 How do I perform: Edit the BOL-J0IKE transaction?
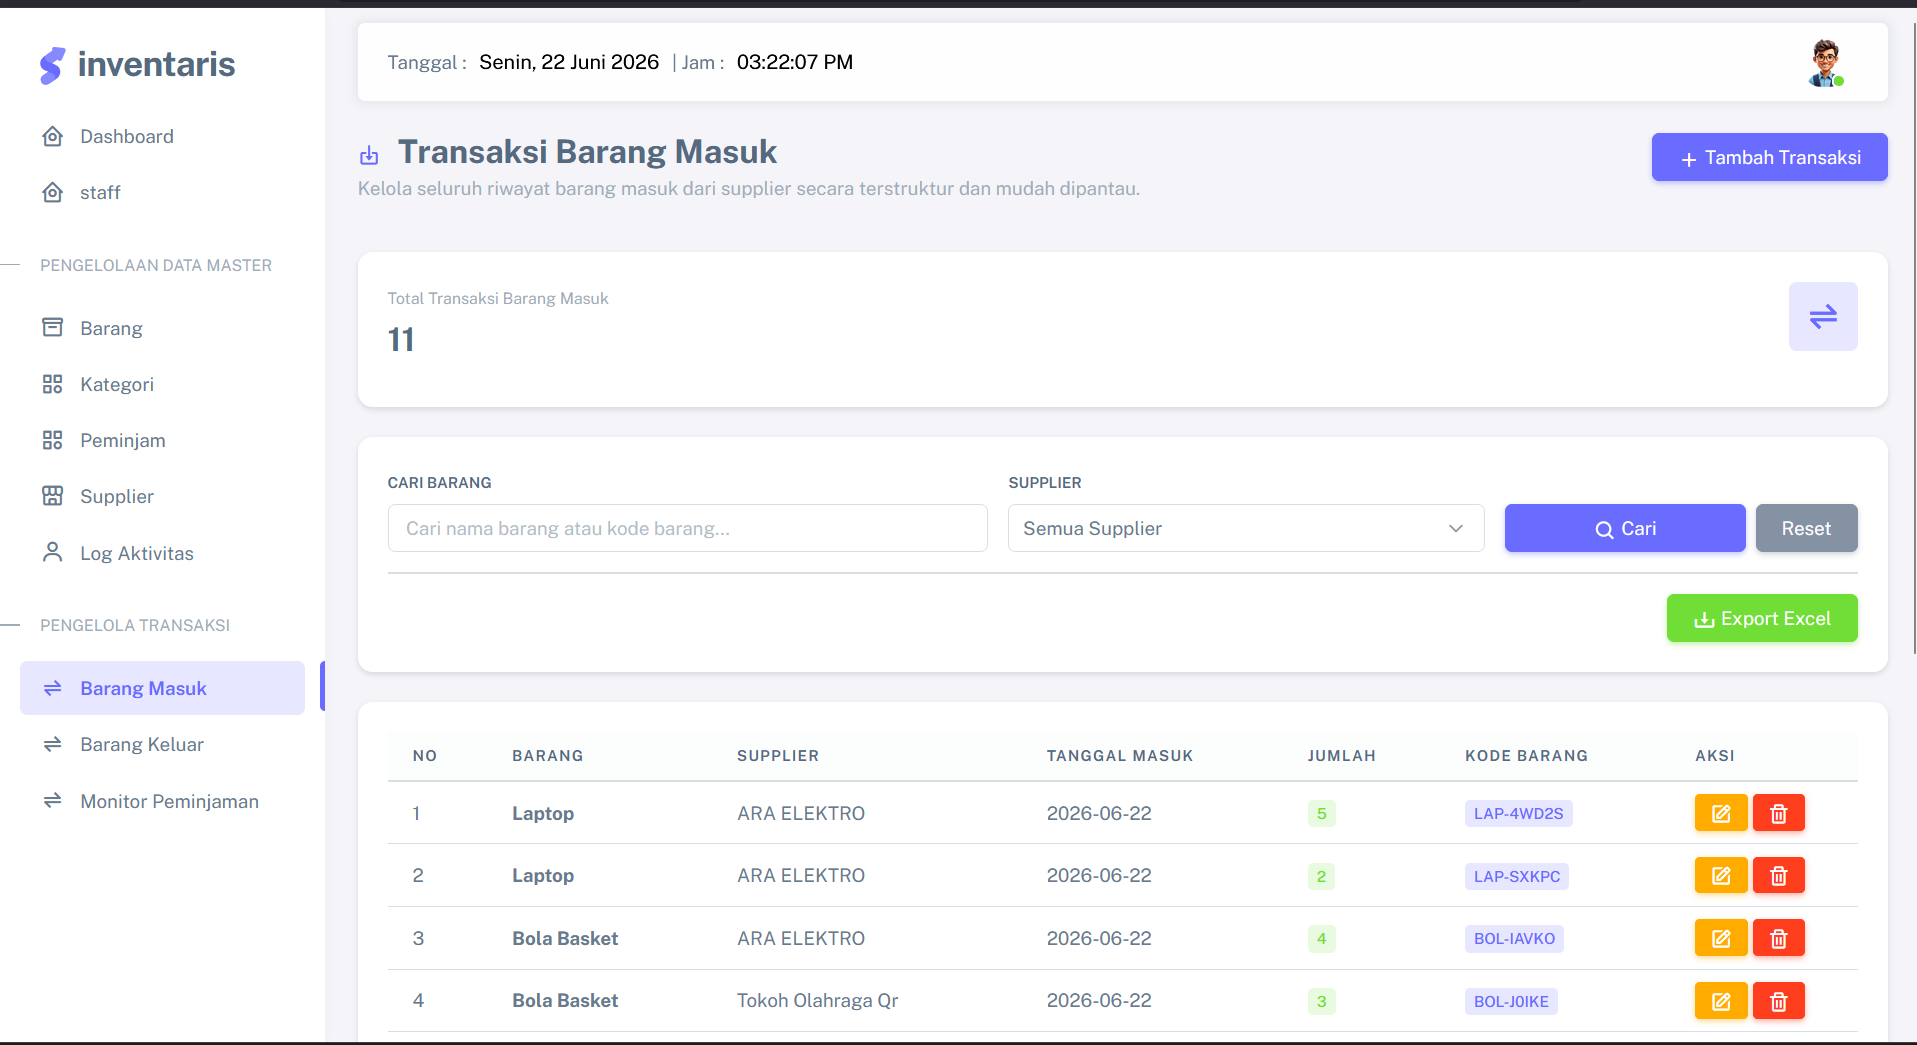tap(1720, 1000)
